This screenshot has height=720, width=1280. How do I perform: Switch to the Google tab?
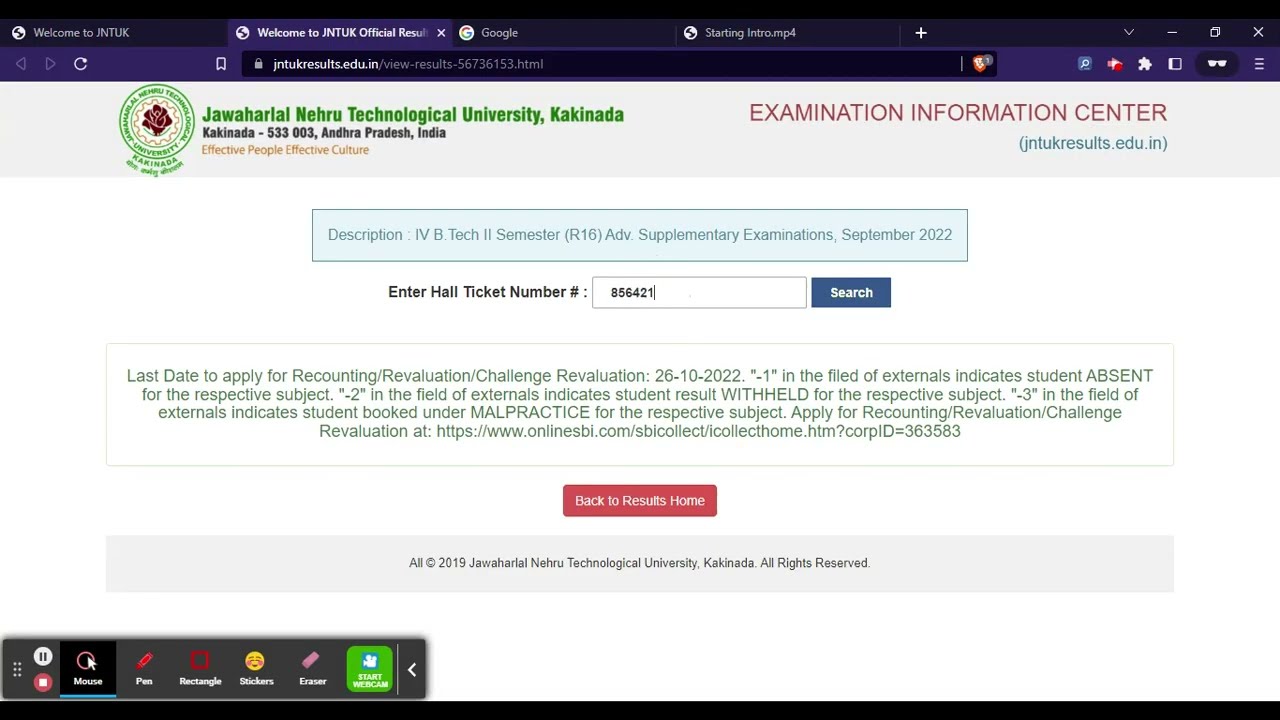pos(563,33)
